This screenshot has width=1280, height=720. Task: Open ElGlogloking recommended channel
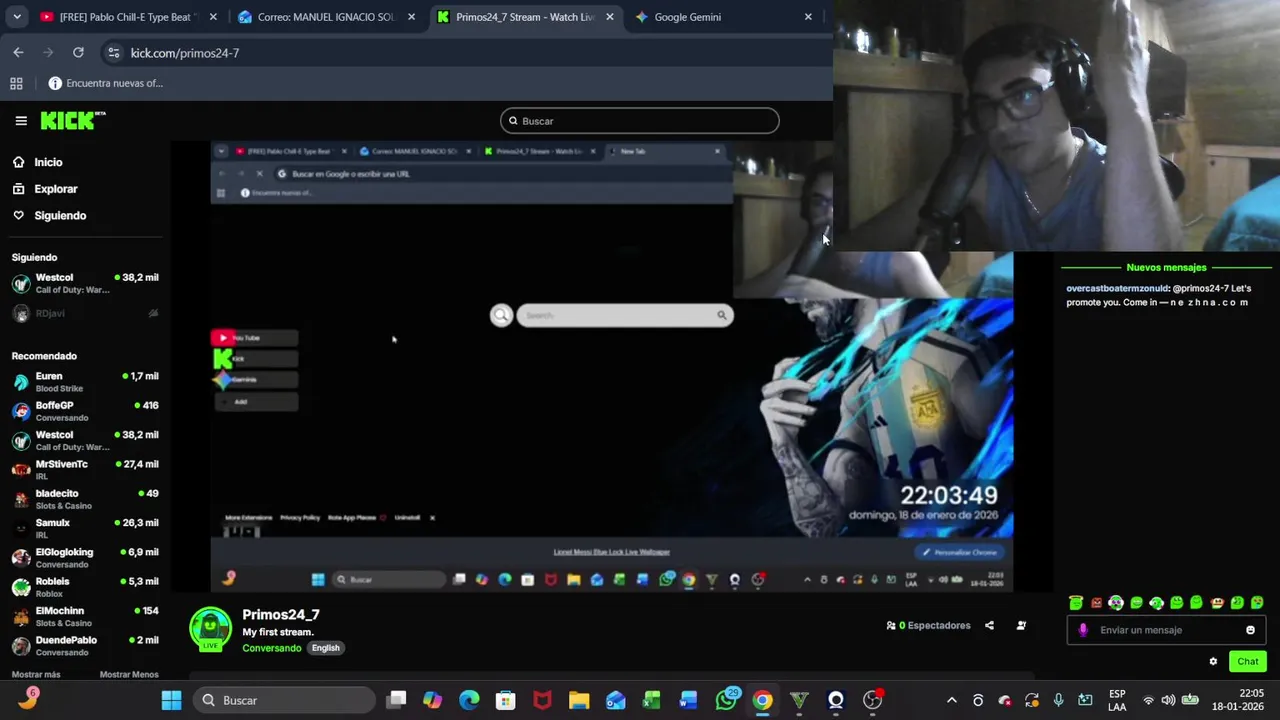tap(85, 558)
